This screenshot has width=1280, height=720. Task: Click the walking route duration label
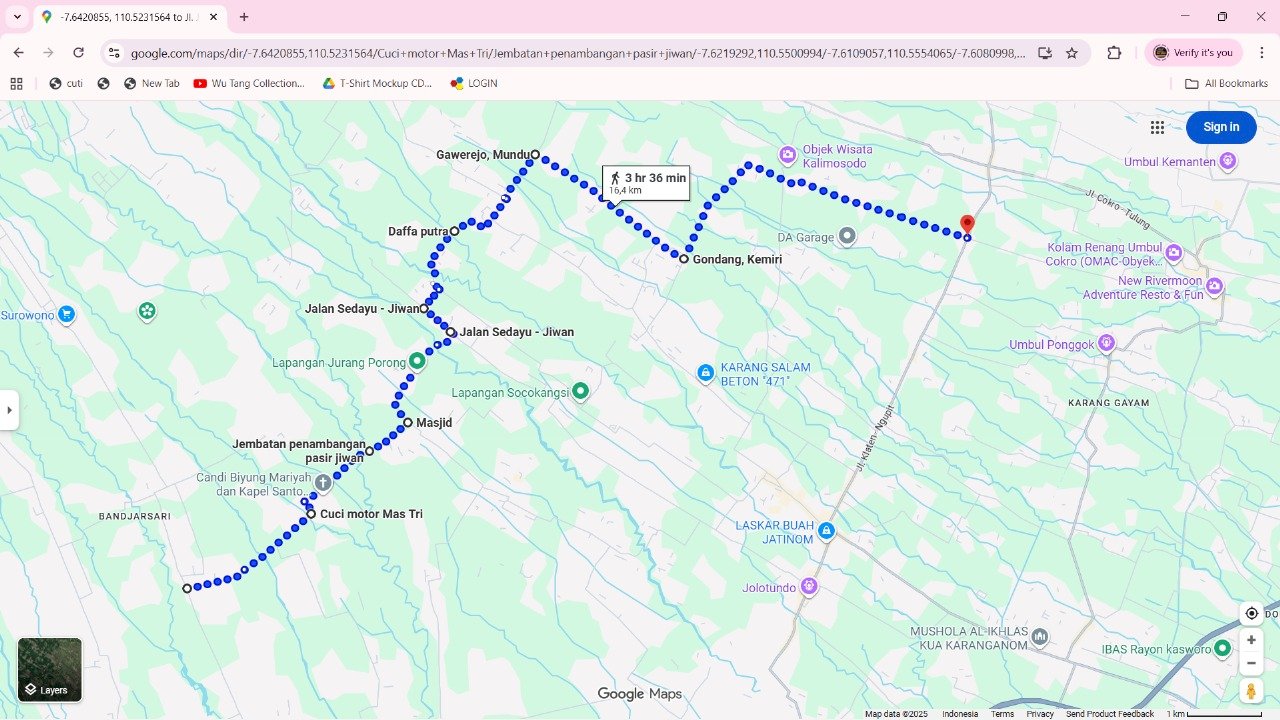point(646,183)
